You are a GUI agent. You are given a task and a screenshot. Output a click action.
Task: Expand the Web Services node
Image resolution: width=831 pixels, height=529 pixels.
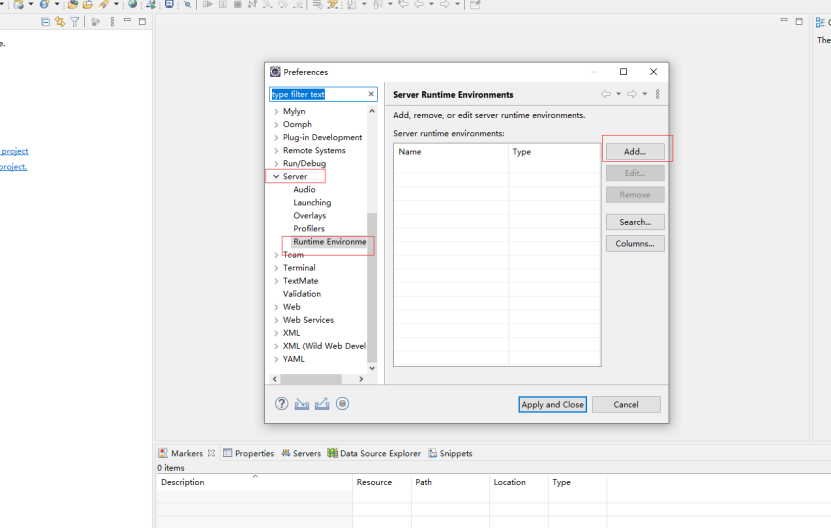coord(276,320)
